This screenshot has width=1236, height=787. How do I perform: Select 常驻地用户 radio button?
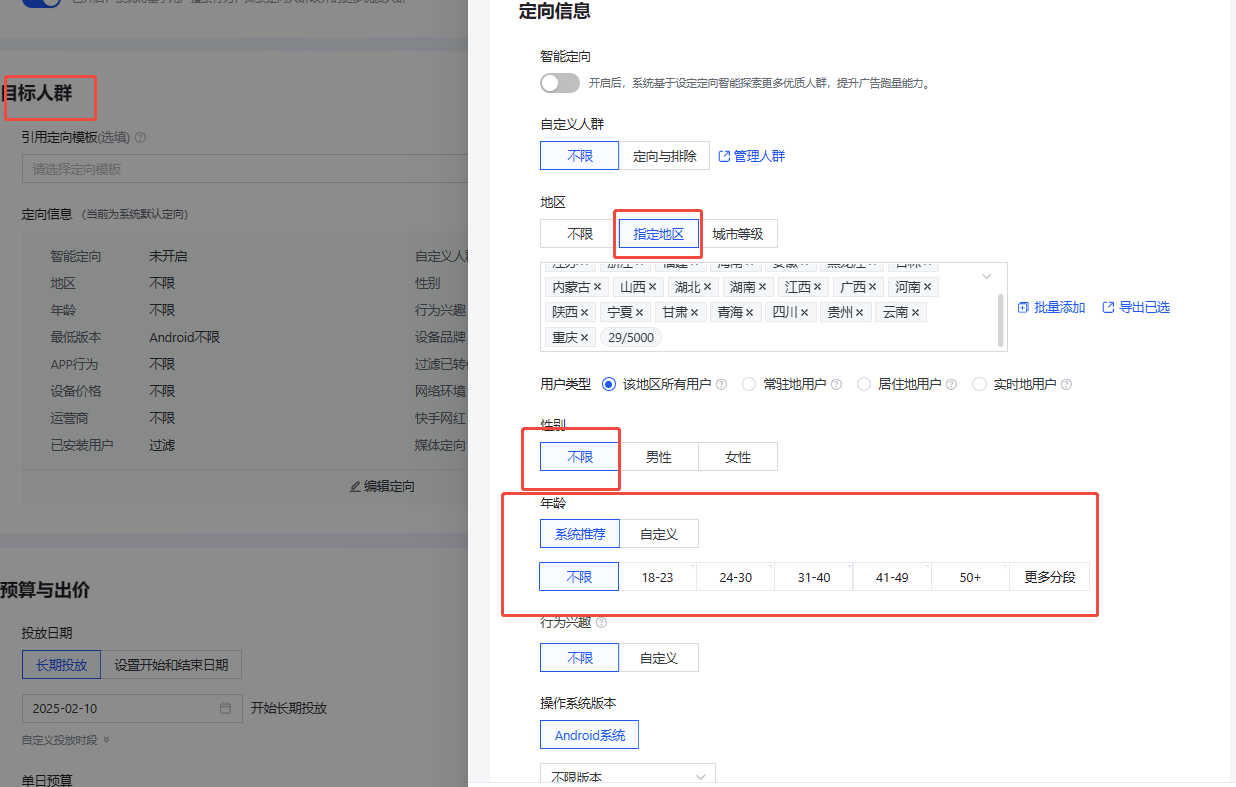click(749, 384)
